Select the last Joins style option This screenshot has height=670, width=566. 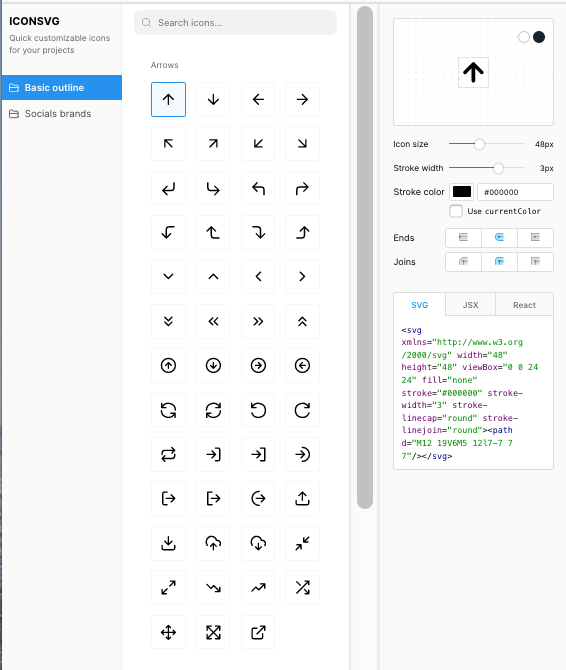click(x=535, y=262)
